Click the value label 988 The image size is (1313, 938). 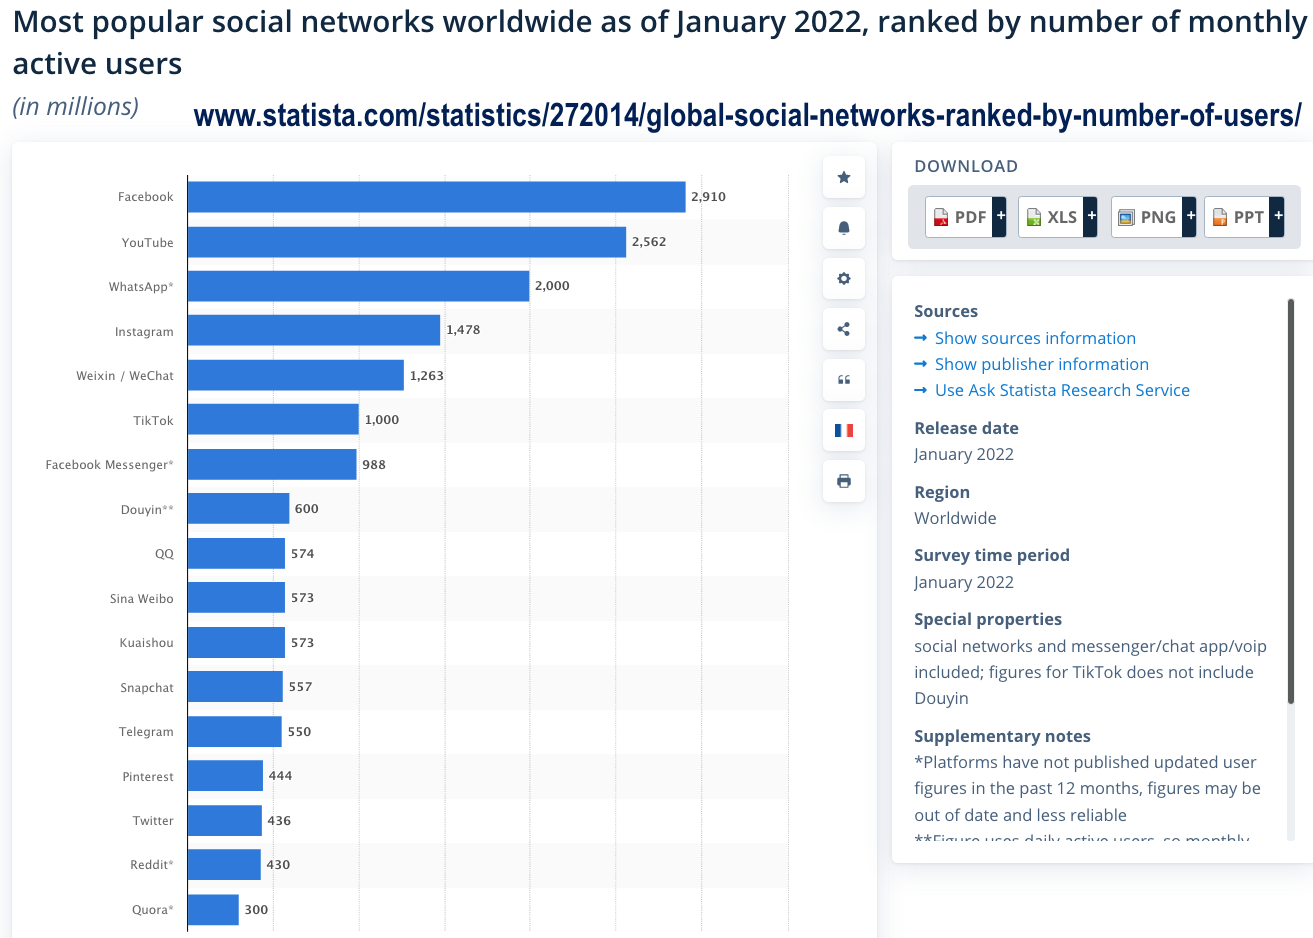pos(374,465)
